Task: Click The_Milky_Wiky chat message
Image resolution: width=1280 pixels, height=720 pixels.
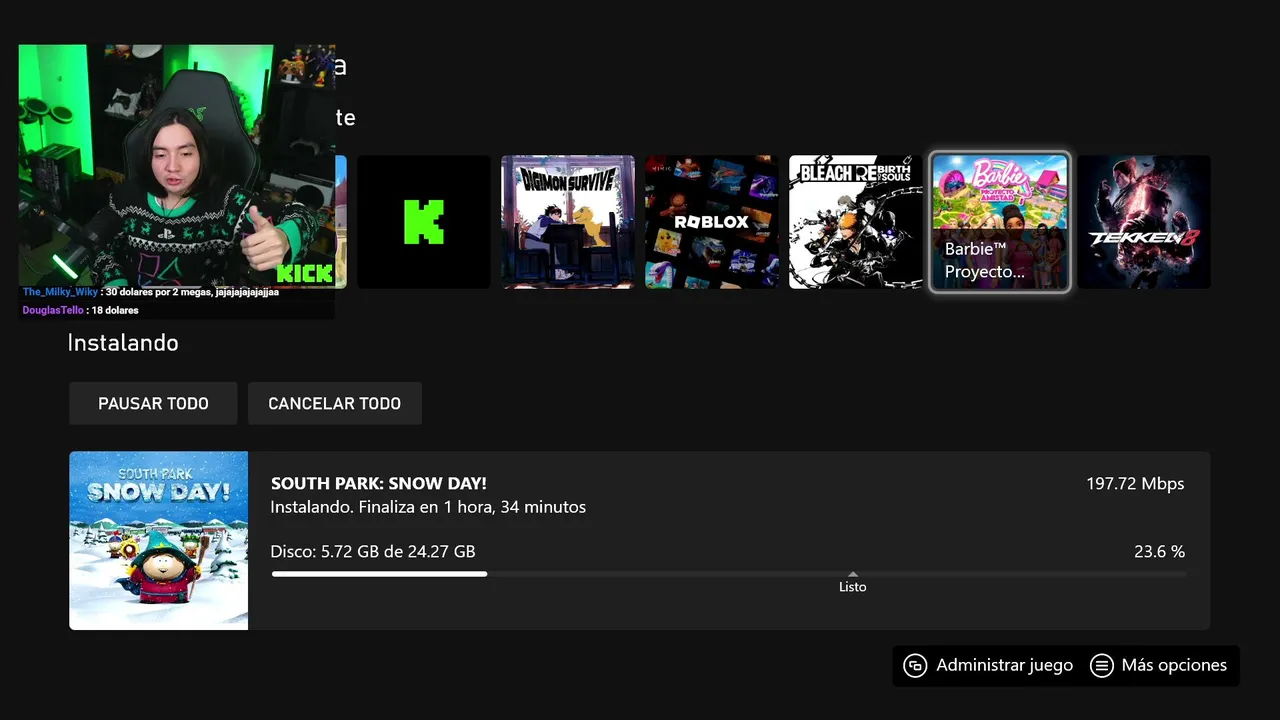Action: click(151, 292)
